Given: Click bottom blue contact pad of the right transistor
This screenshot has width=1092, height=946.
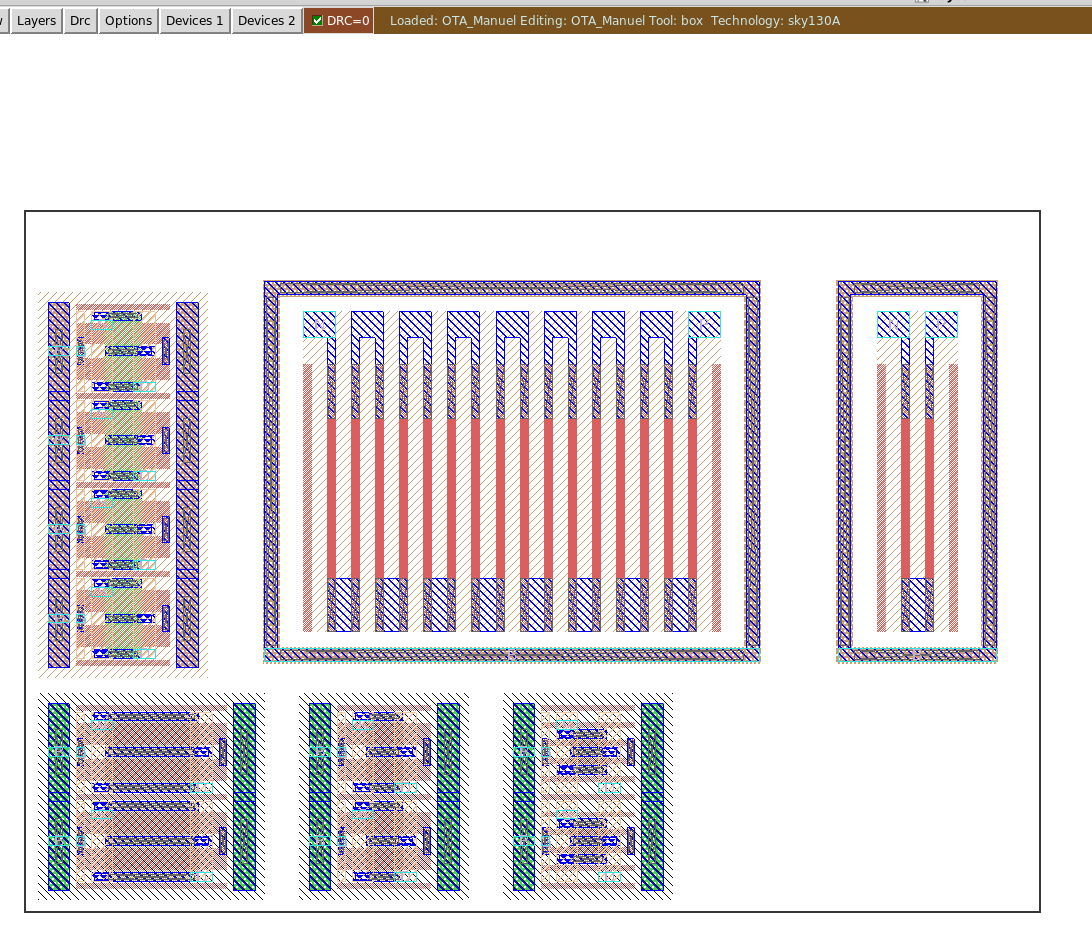Looking at the screenshot, I should pos(916,604).
